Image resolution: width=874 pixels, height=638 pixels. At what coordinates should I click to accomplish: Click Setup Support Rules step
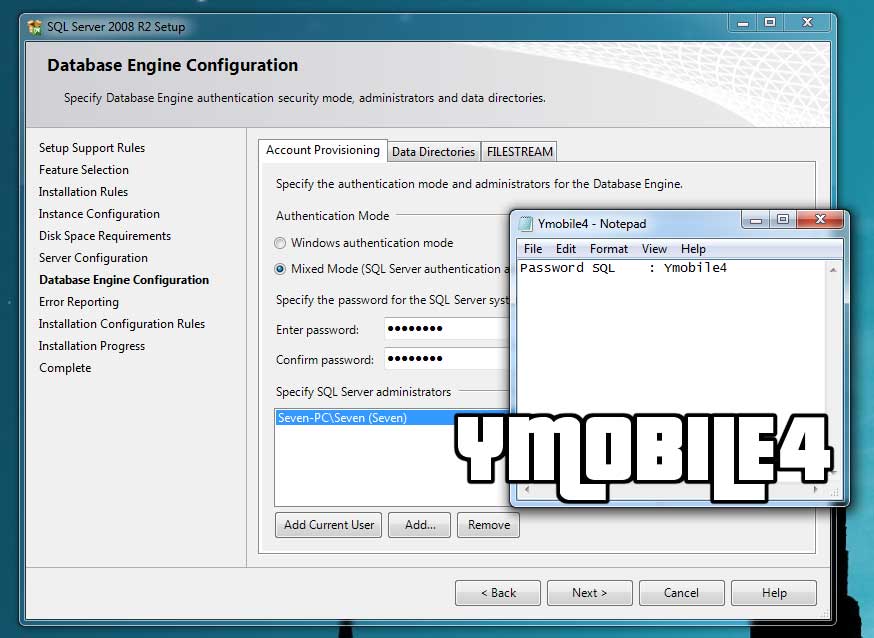pyautogui.click(x=92, y=148)
